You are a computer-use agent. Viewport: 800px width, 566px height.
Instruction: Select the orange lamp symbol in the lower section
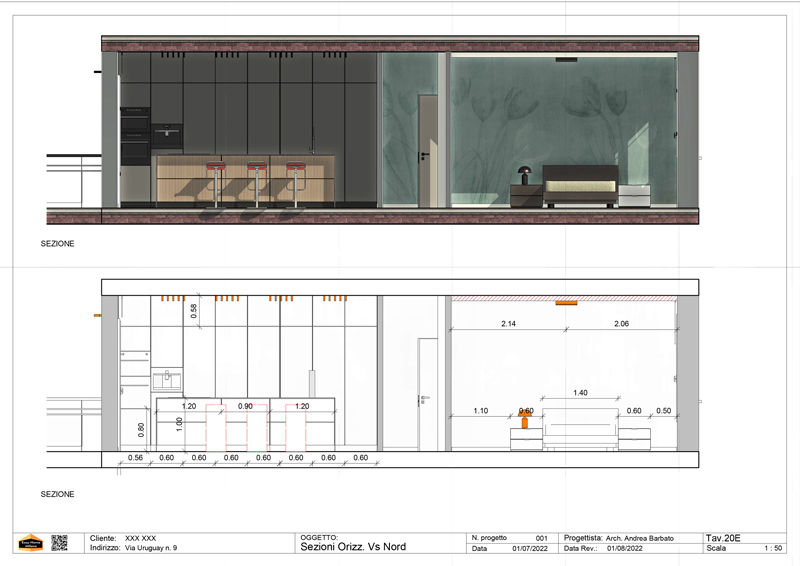pos(524,420)
